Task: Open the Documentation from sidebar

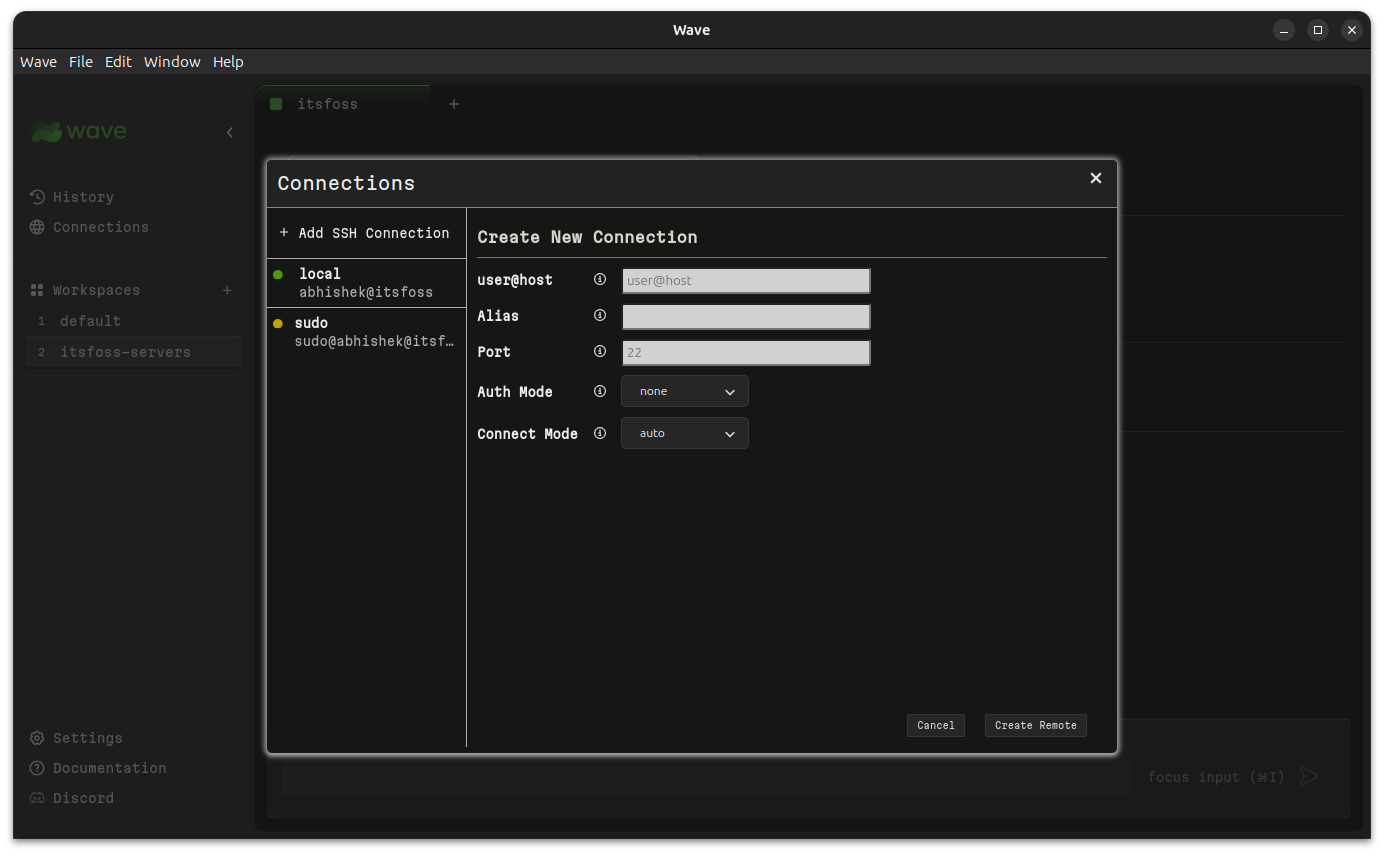Action: (x=107, y=767)
